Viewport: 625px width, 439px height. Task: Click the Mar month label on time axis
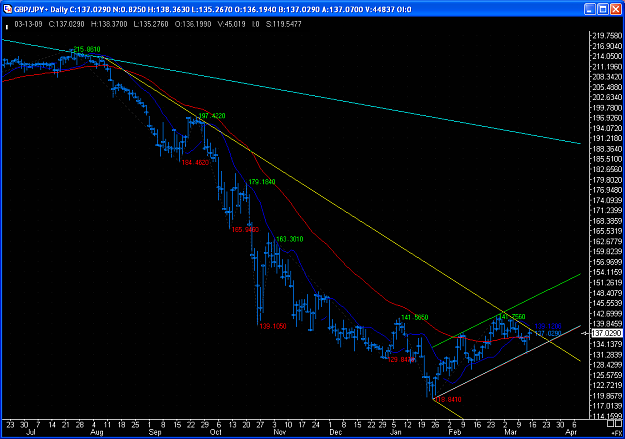[511, 432]
